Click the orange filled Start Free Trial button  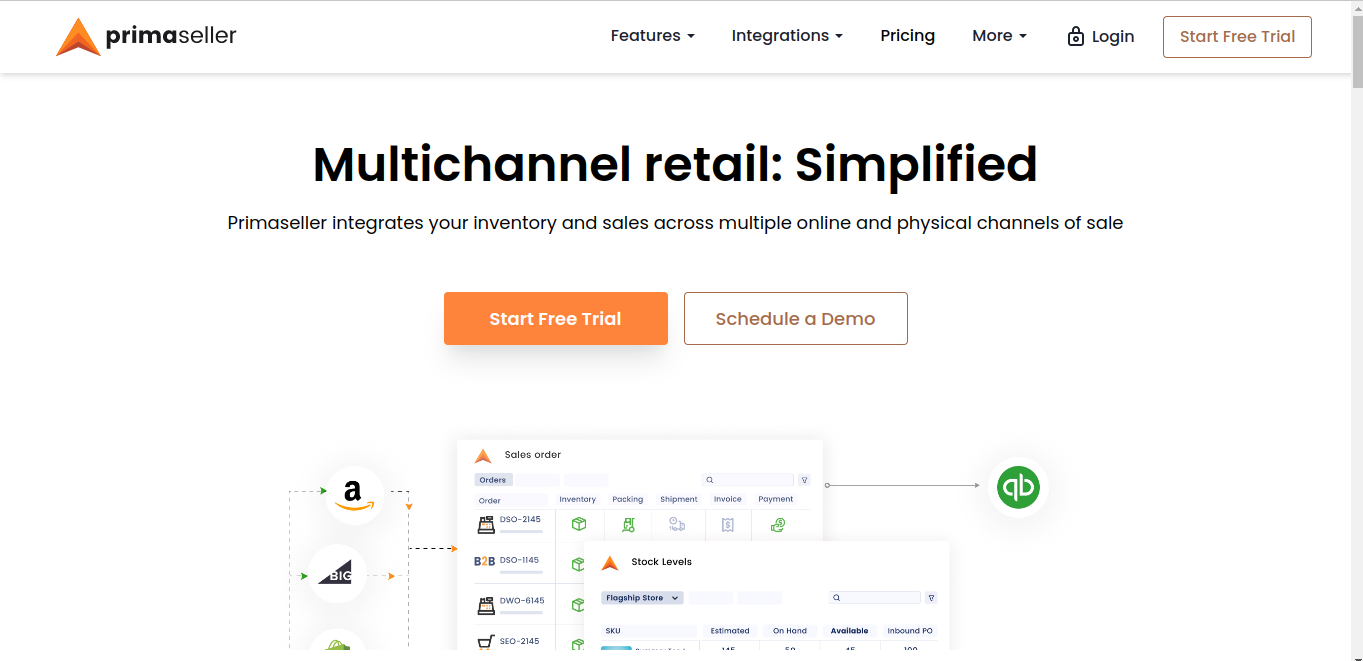(555, 319)
